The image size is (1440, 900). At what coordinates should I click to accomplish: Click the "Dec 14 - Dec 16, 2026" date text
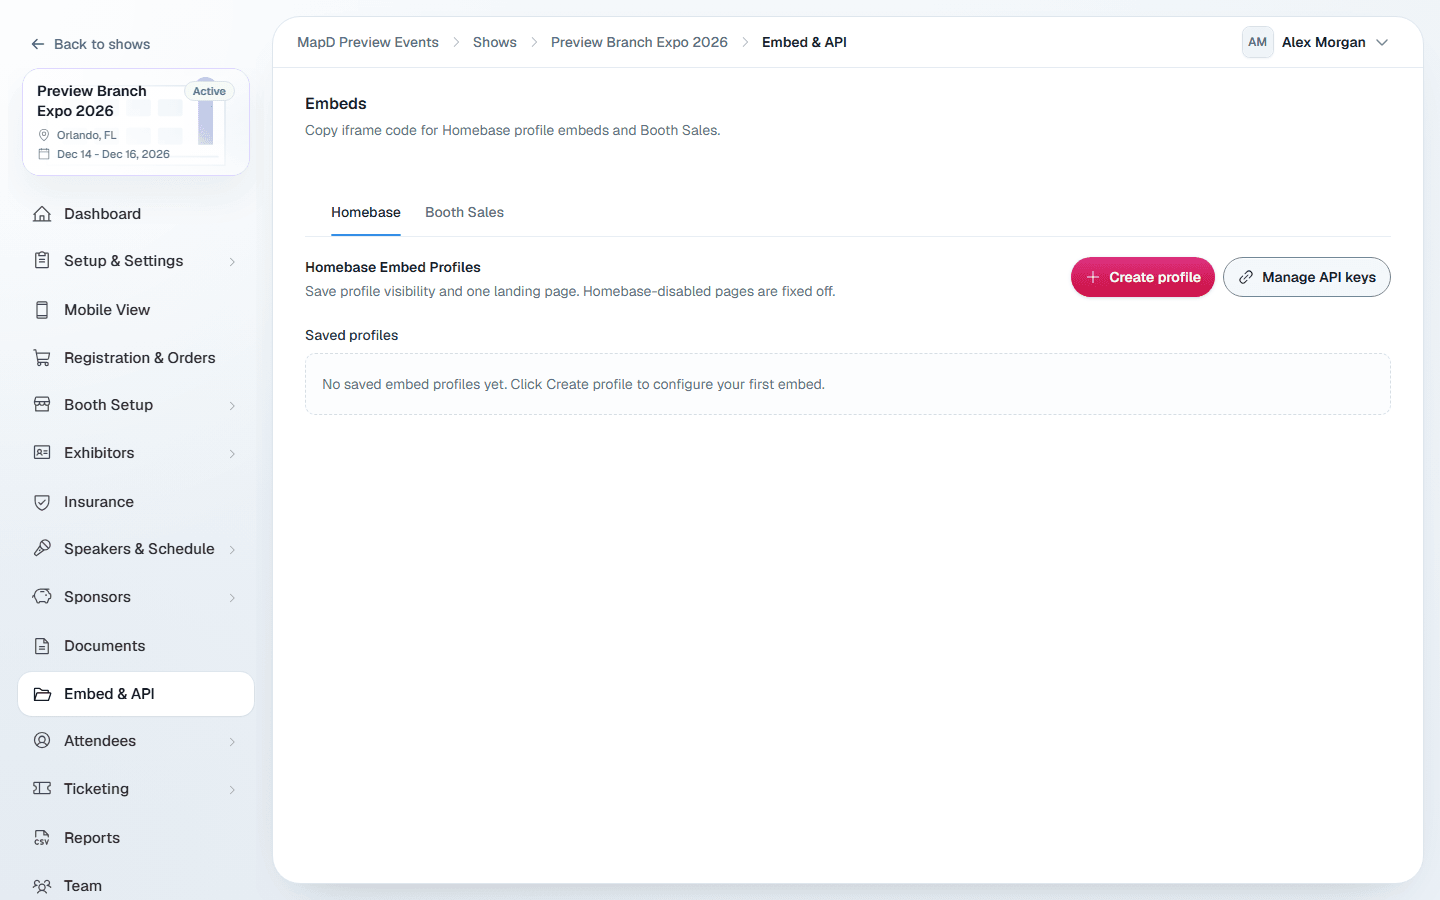click(x=113, y=154)
